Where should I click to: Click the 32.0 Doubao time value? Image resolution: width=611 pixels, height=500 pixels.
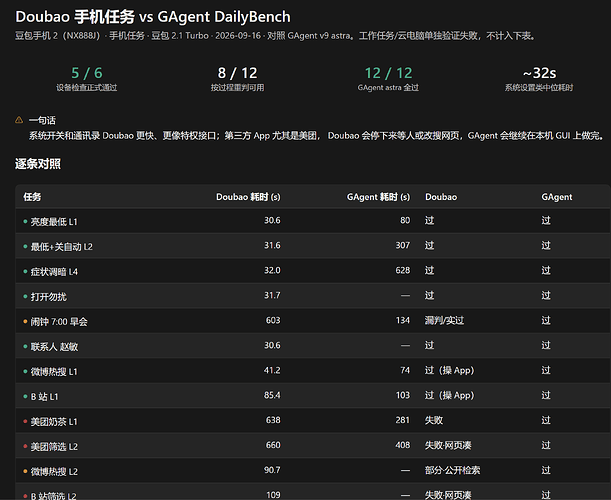click(272, 270)
